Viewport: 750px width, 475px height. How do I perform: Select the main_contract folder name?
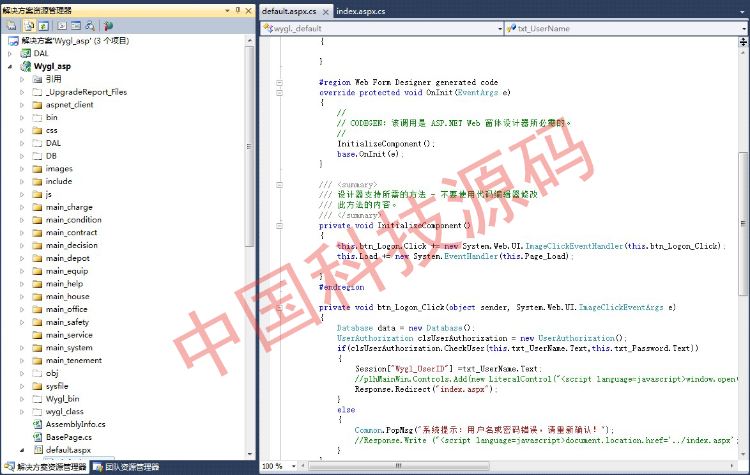point(71,232)
